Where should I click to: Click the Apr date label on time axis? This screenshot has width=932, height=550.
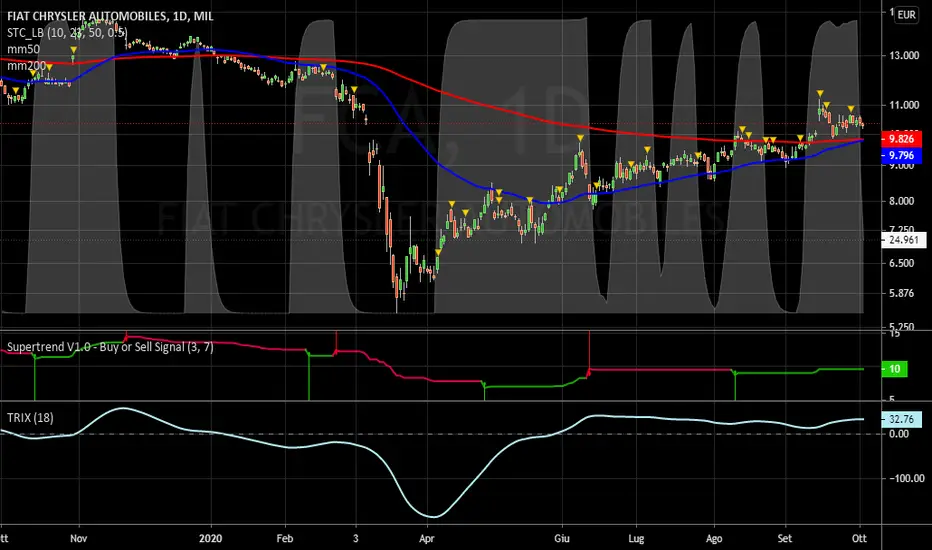coord(426,539)
